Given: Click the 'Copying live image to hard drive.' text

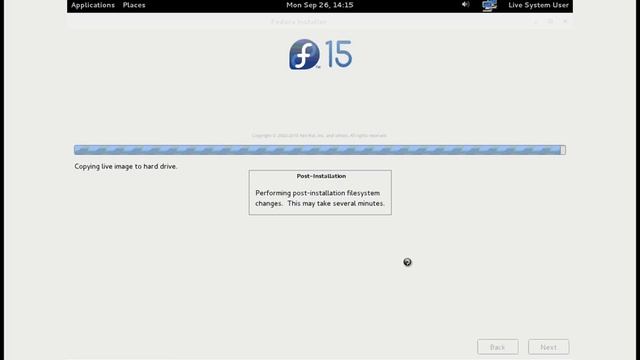Looking at the screenshot, I should coord(126,166).
